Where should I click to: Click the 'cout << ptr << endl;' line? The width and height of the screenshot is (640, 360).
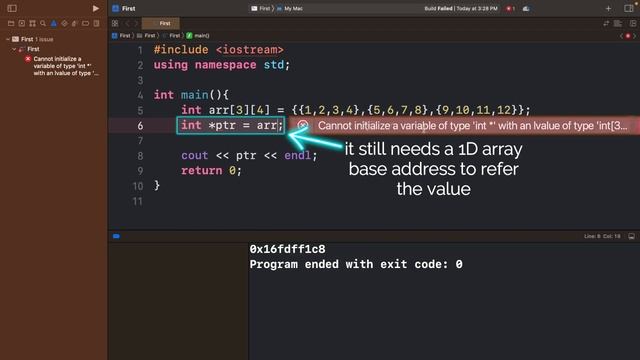[249, 156]
